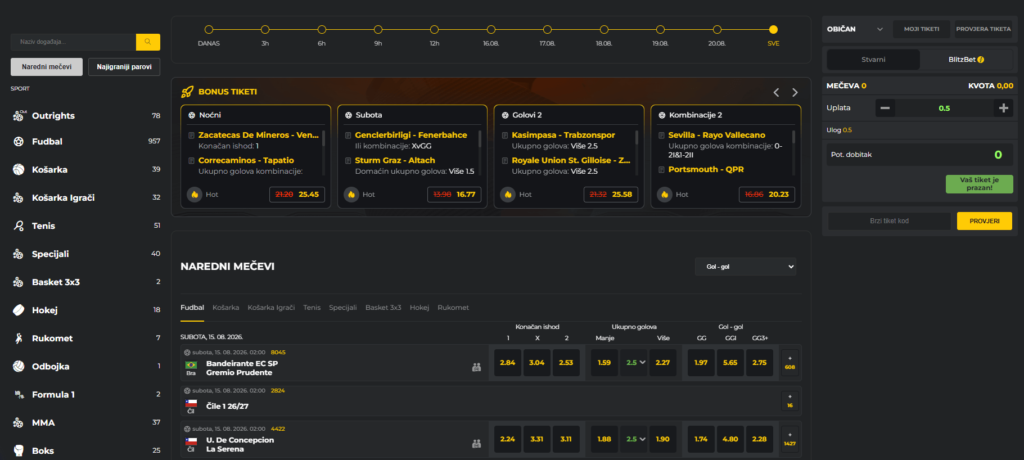
Task: Open stats icon for U. De Concepcion match
Action: point(477,444)
